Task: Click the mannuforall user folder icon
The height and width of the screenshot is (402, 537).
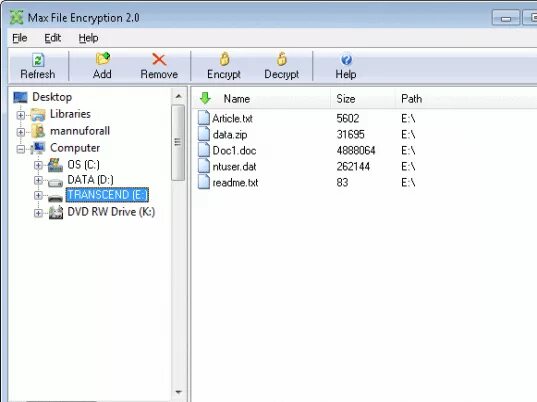Action: [38, 131]
